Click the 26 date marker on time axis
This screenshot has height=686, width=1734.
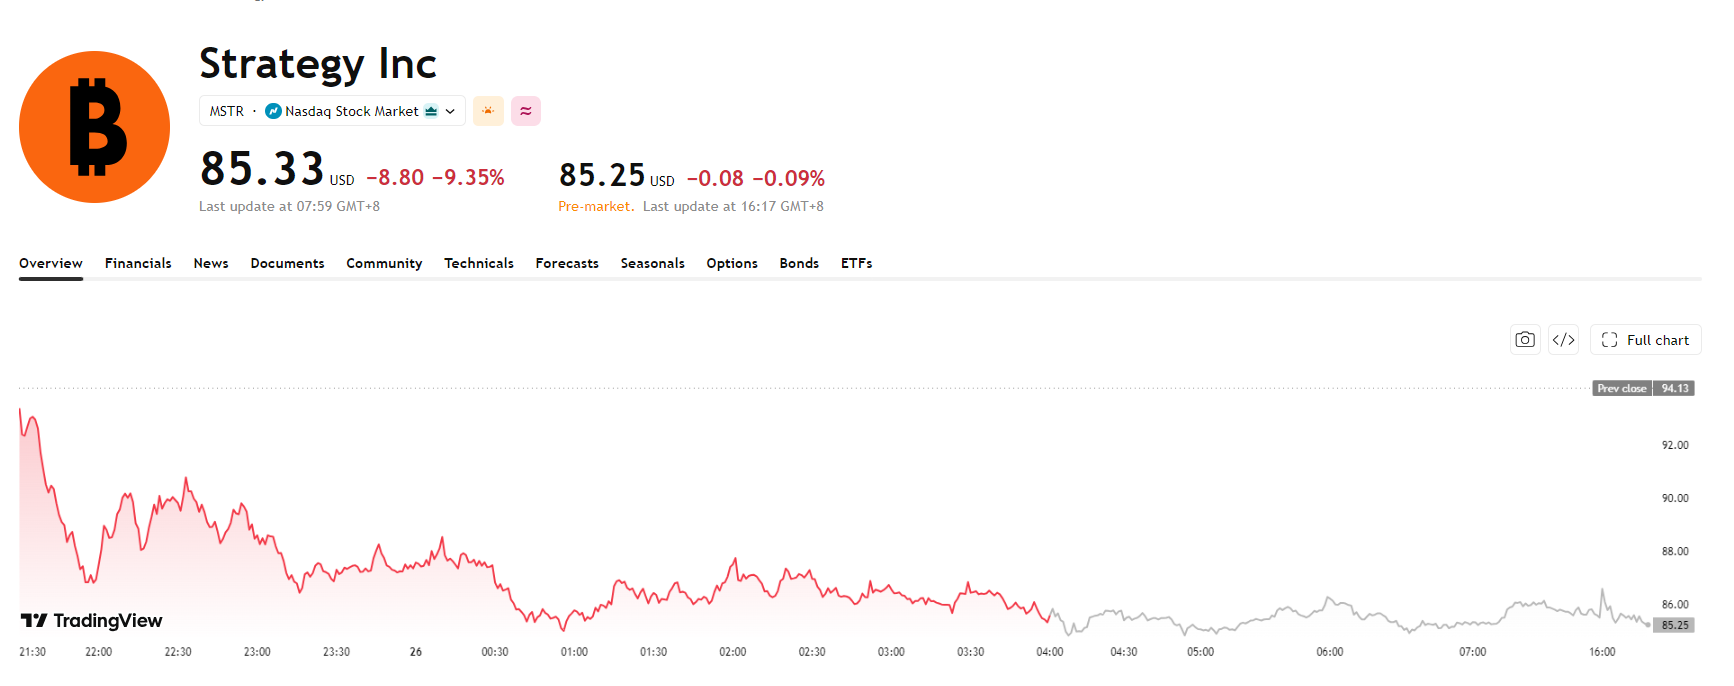click(x=416, y=652)
